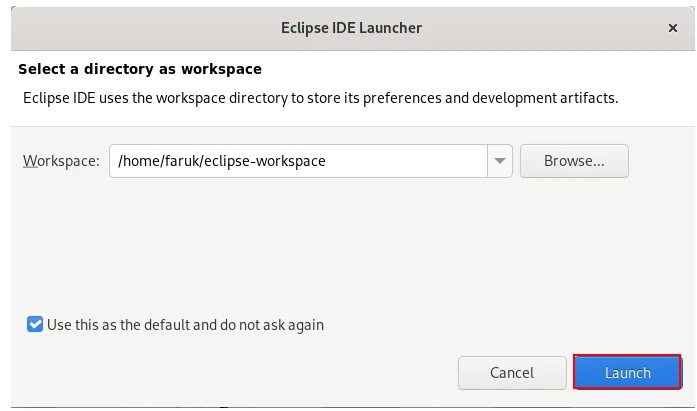697x411 pixels.
Task: Click the 'Workspace:' field label
Action: (x=61, y=161)
